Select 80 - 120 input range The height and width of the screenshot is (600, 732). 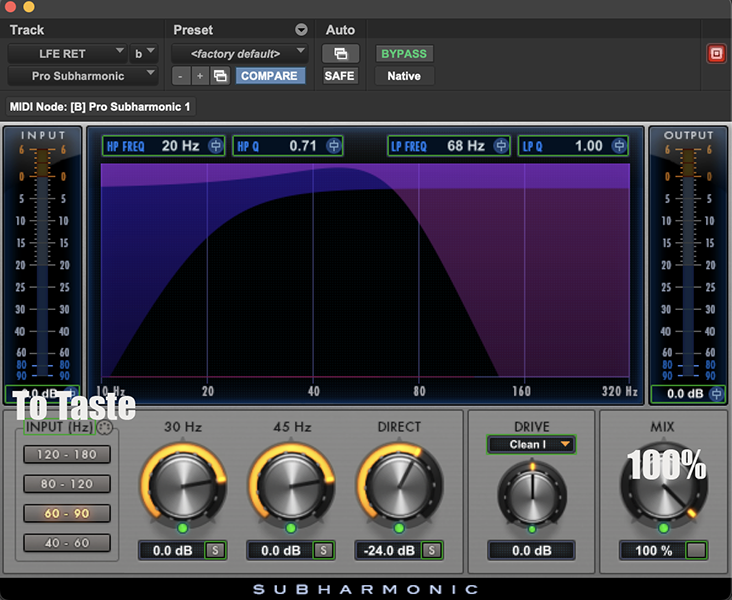pyautogui.click(x=67, y=484)
